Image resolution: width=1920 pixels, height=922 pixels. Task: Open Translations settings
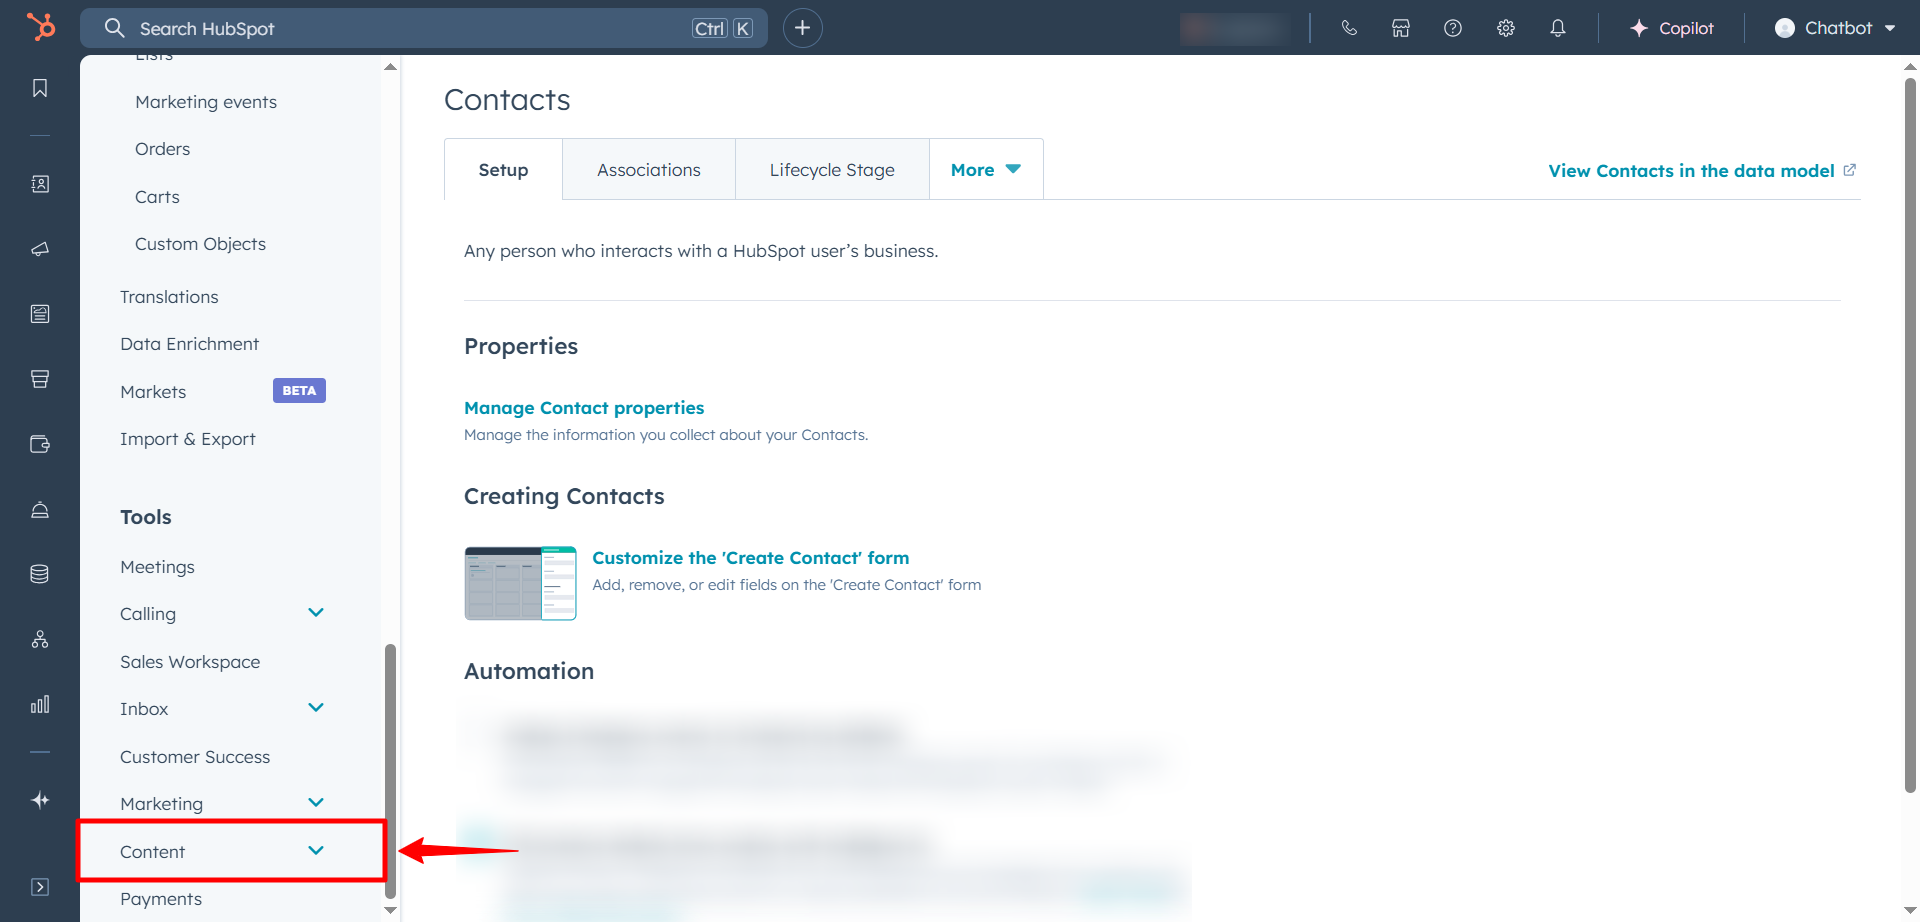pos(169,297)
